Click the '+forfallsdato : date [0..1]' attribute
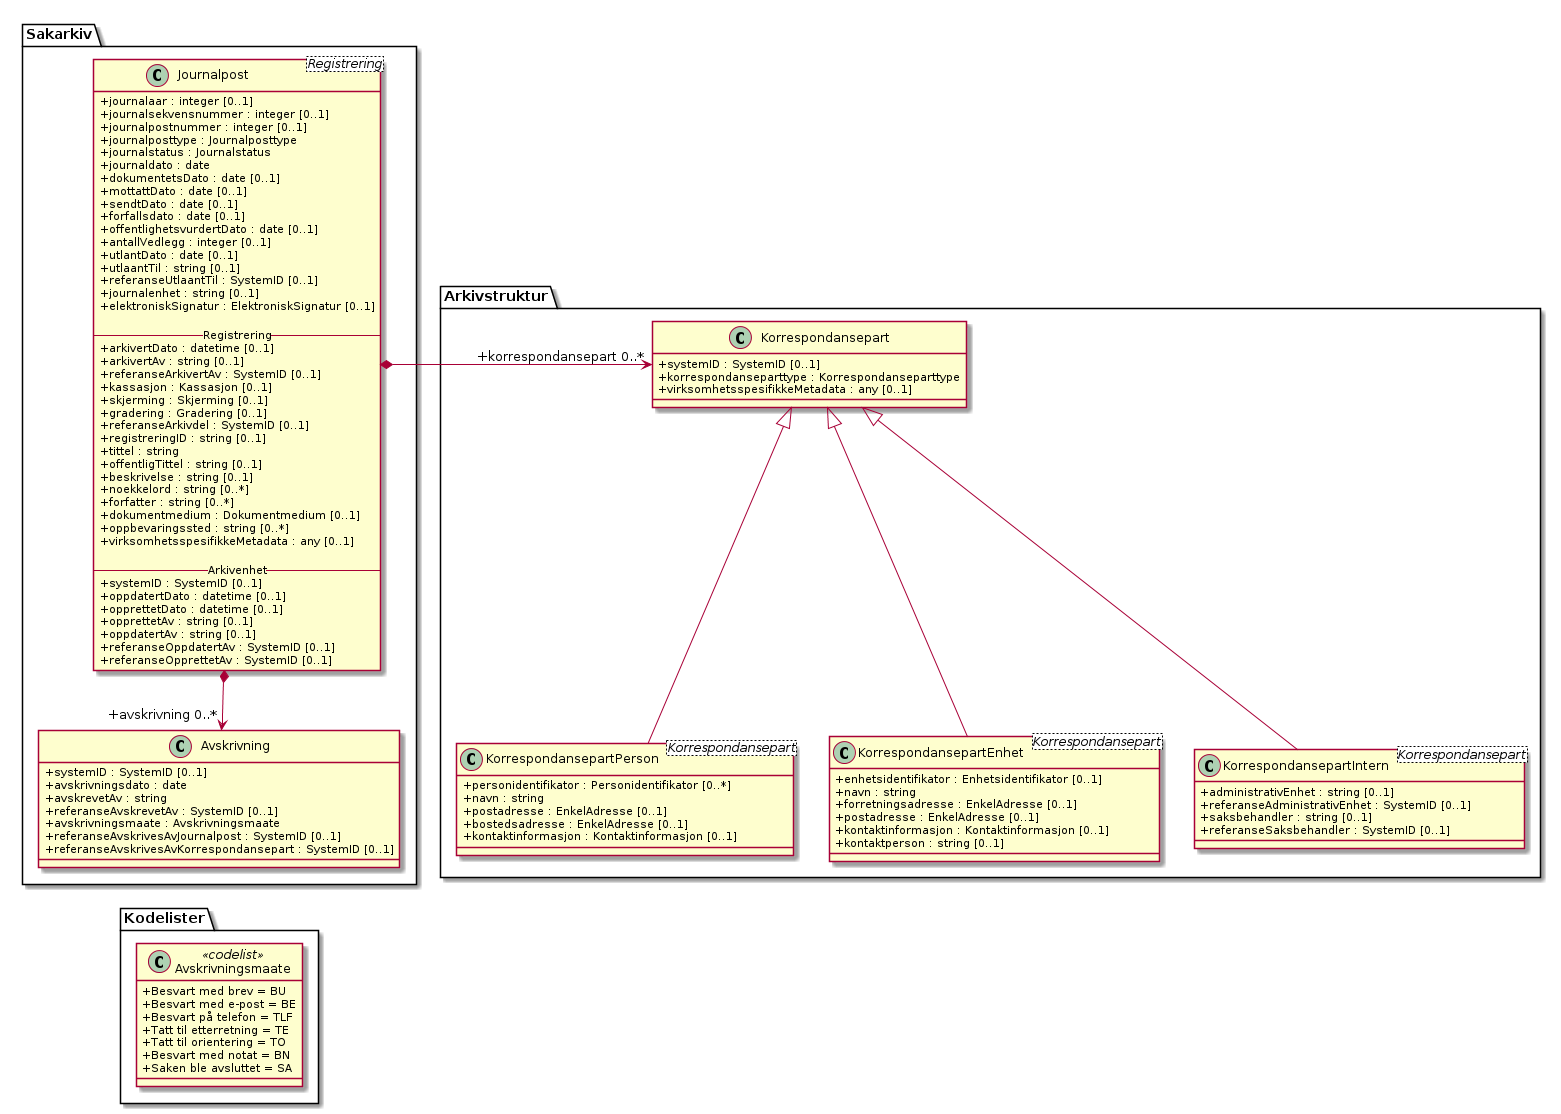This screenshot has width=1561, height=1114. tap(173, 217)
